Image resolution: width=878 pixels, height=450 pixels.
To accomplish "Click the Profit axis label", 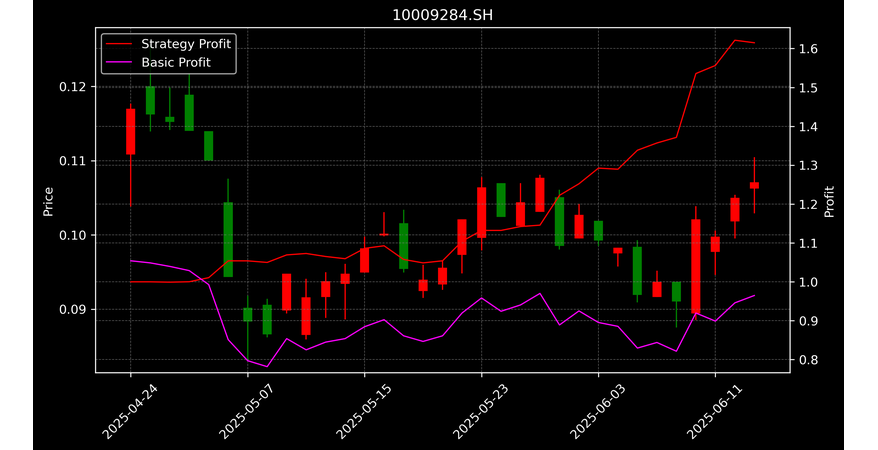I will point(829,201).
